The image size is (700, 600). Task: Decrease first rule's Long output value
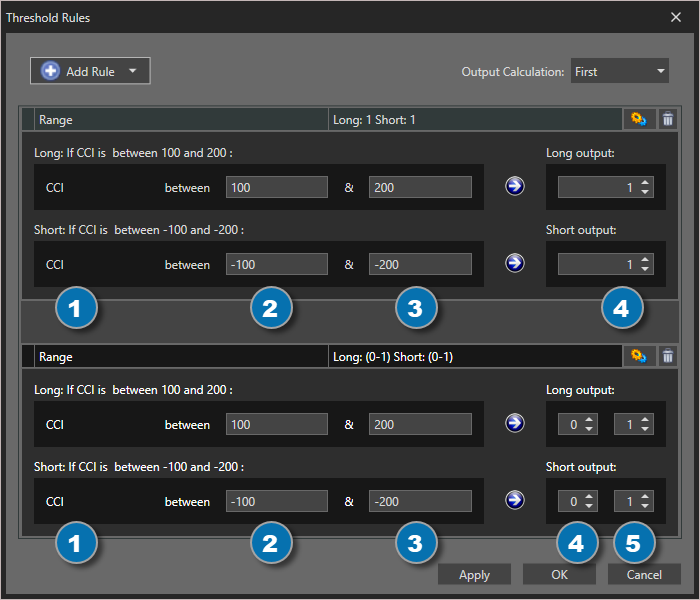point(645,192)
